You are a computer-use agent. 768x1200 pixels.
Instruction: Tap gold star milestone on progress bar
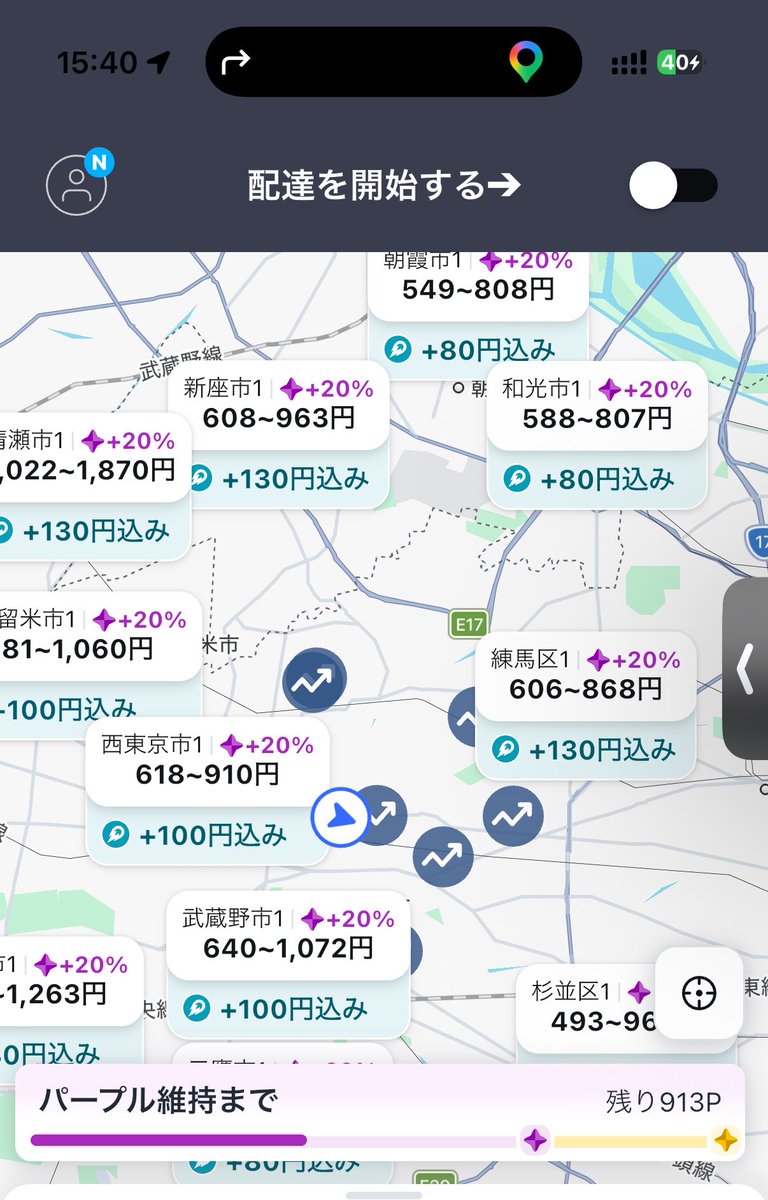pos(725,1140)
